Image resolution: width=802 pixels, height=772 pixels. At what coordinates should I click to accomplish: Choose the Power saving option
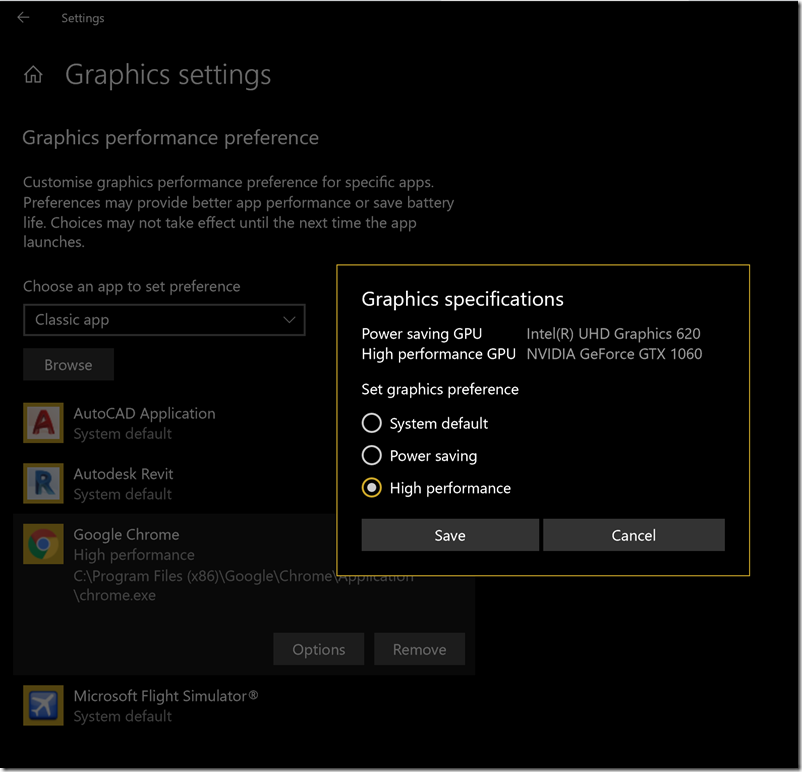pos(372,456)
